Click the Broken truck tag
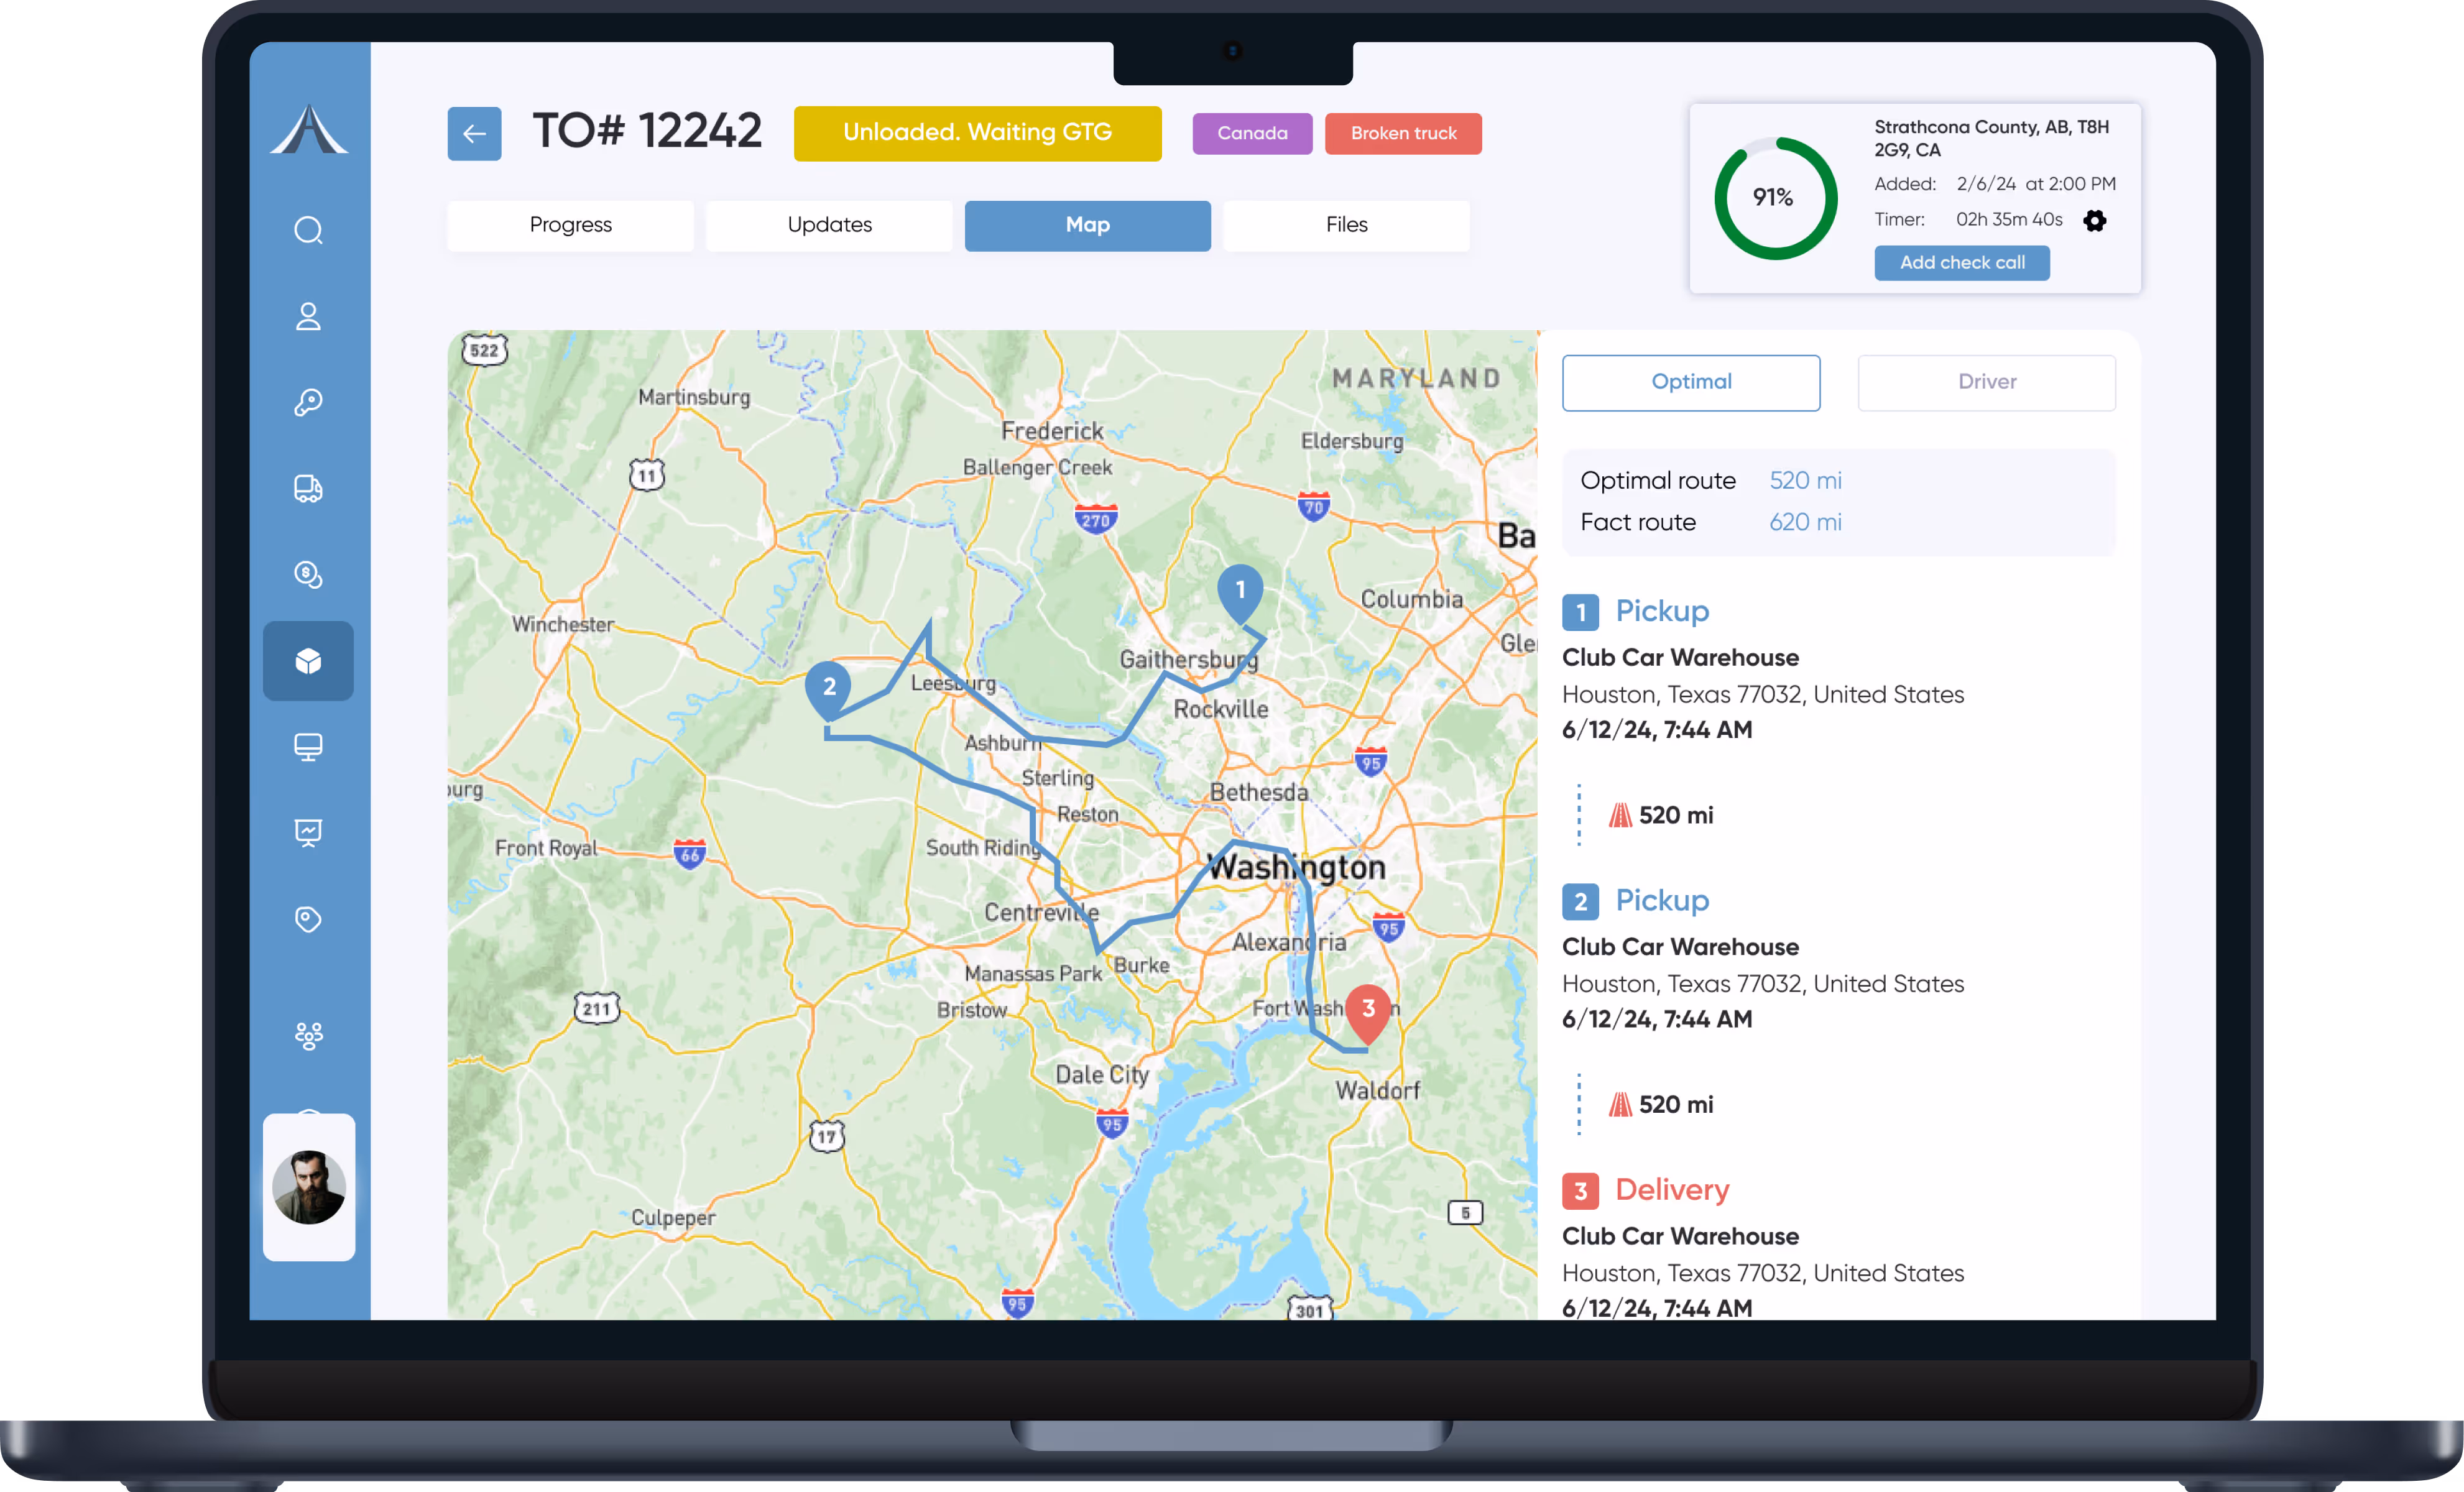This screenshot has height=1492, width=2464. (1403, 133)
